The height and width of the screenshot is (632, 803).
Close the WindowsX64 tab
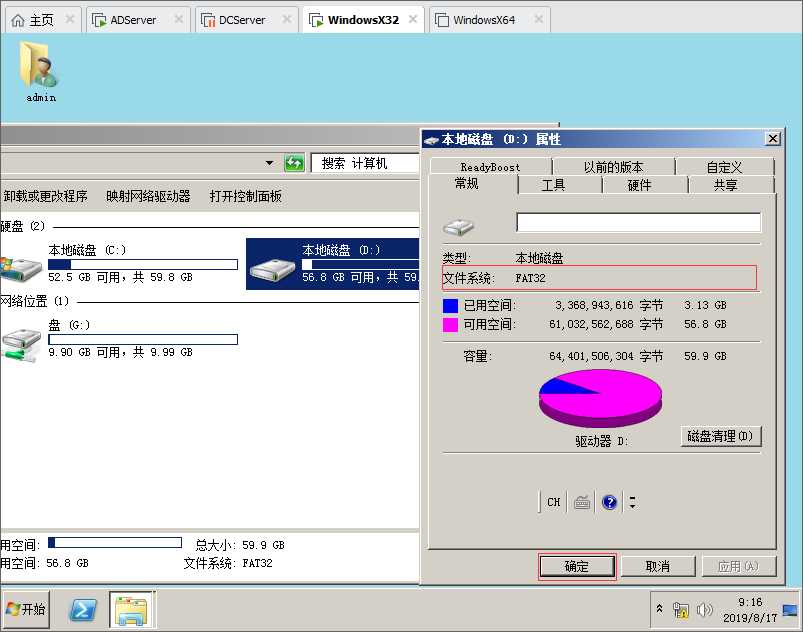click(x=539, y=19)
